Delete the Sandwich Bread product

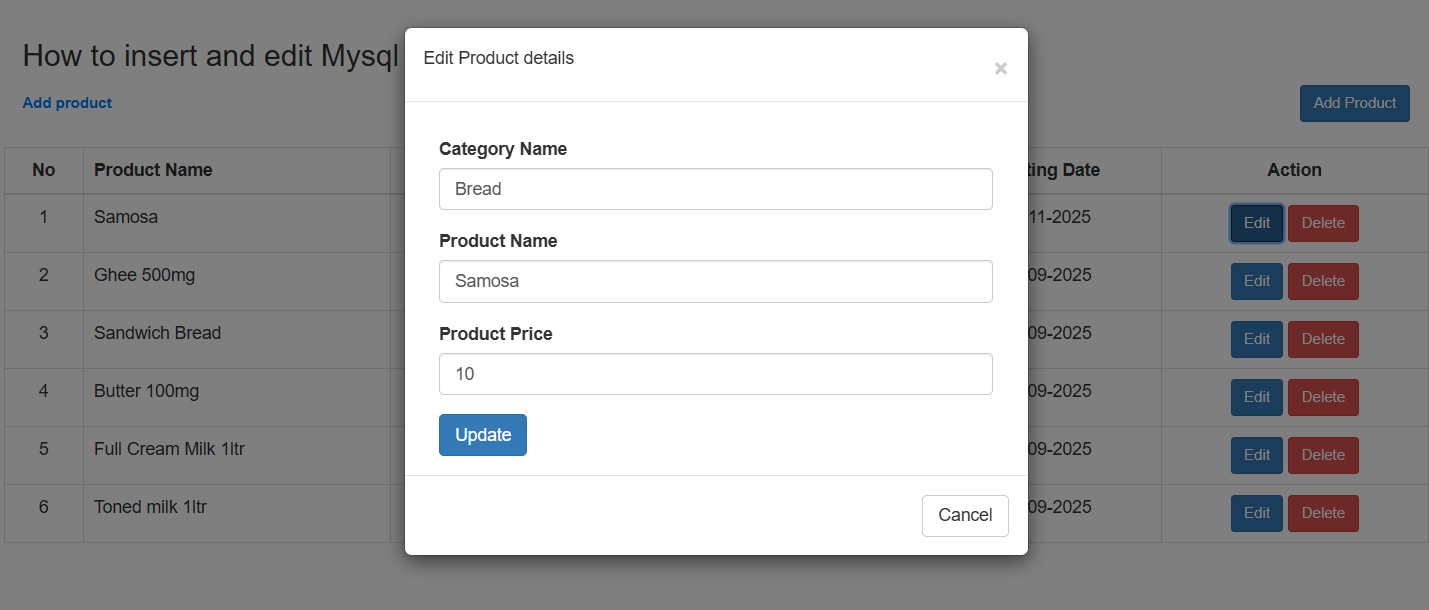(x=1322, y=339)
